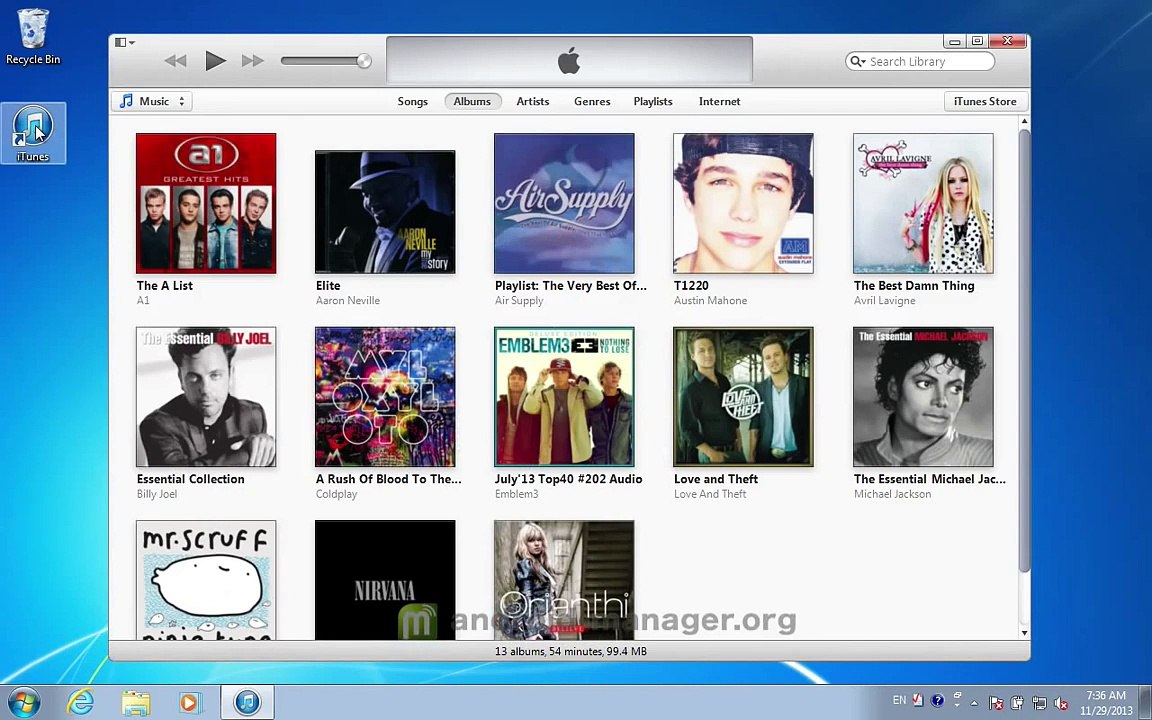
Task: Select the Orianthi album artwork
Action: 564,580
